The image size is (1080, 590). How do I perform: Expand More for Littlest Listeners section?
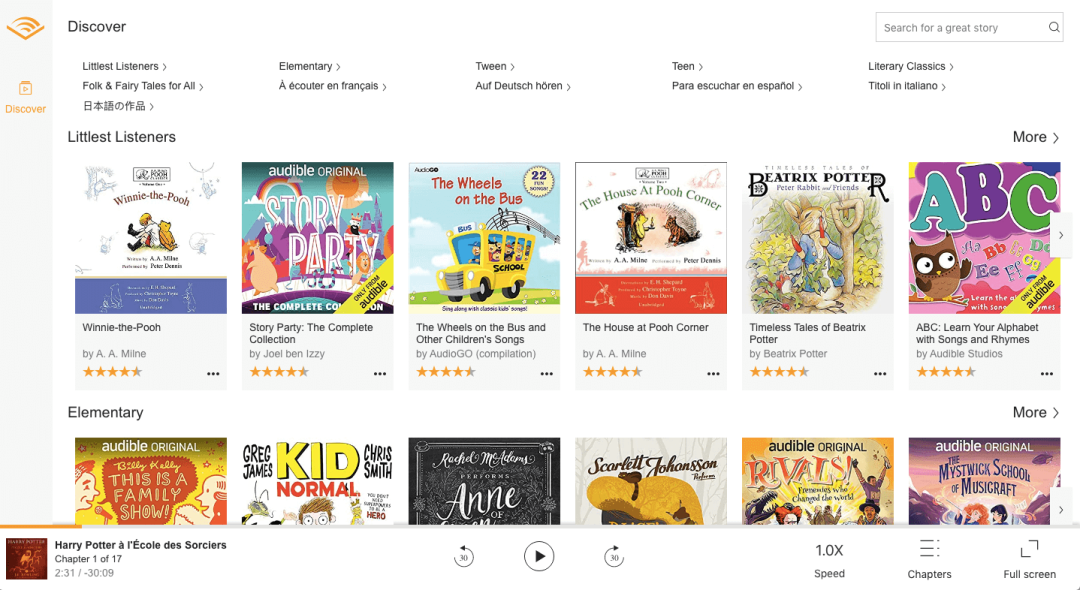[x=1035, y=137]
